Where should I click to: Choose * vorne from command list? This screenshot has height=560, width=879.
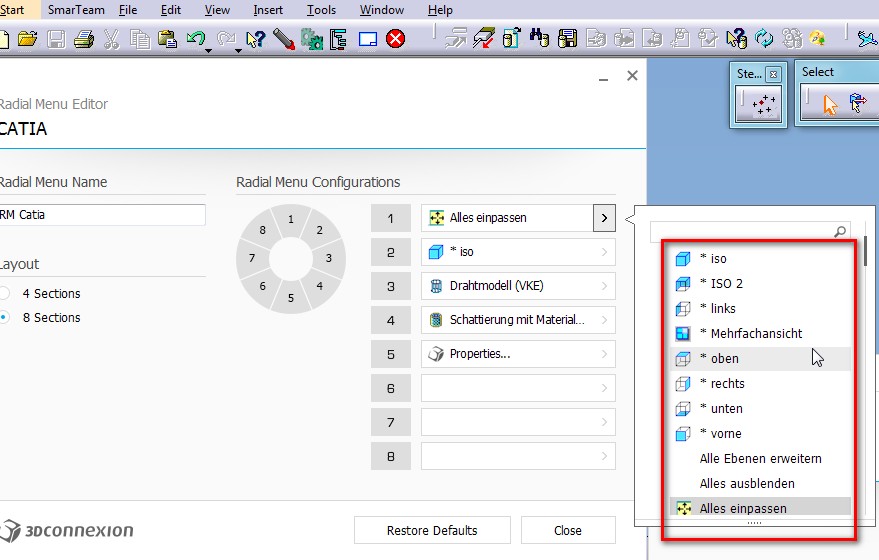point(762,434)
